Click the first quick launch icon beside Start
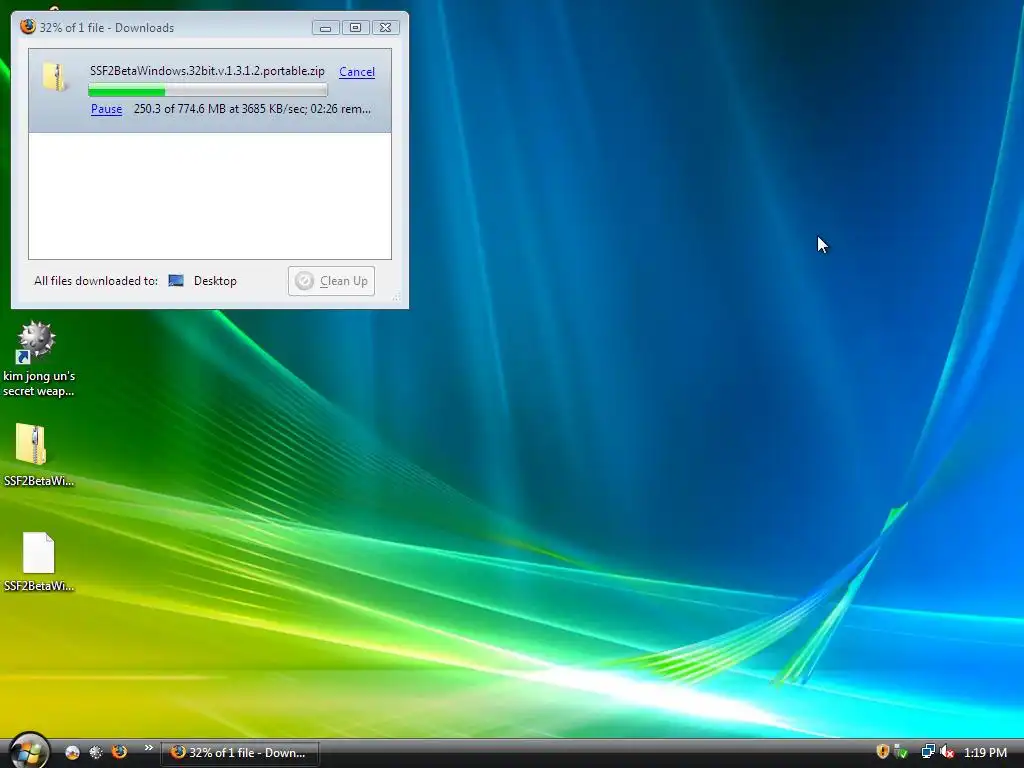The height and width of the screenshot is (768, 1024). [72, 752]
